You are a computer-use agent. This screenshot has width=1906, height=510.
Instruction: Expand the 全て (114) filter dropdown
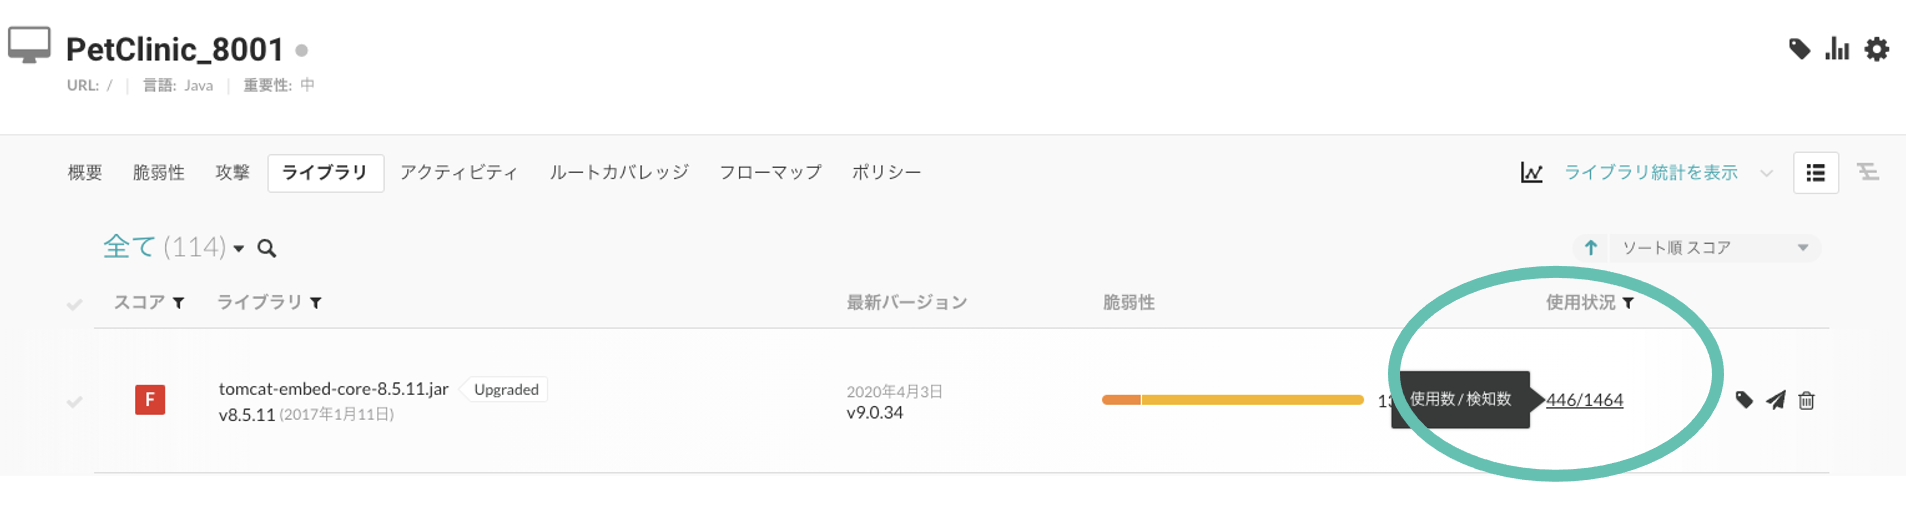point(239,249)
